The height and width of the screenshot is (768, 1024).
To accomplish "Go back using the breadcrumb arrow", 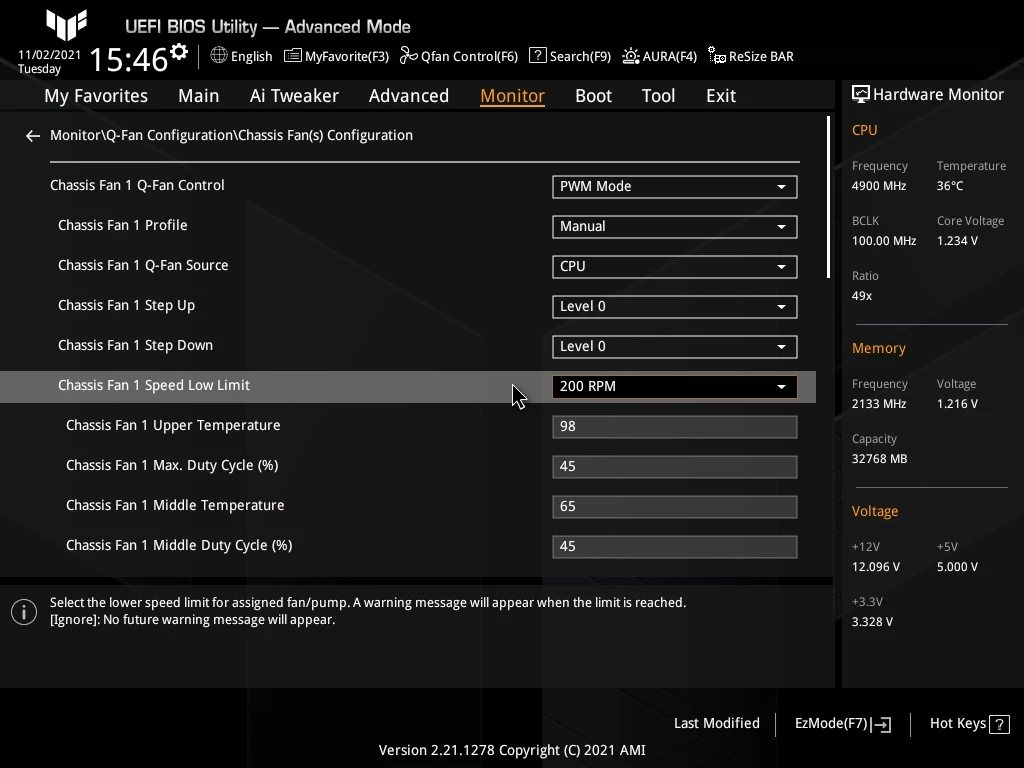I will coord(33,135).
